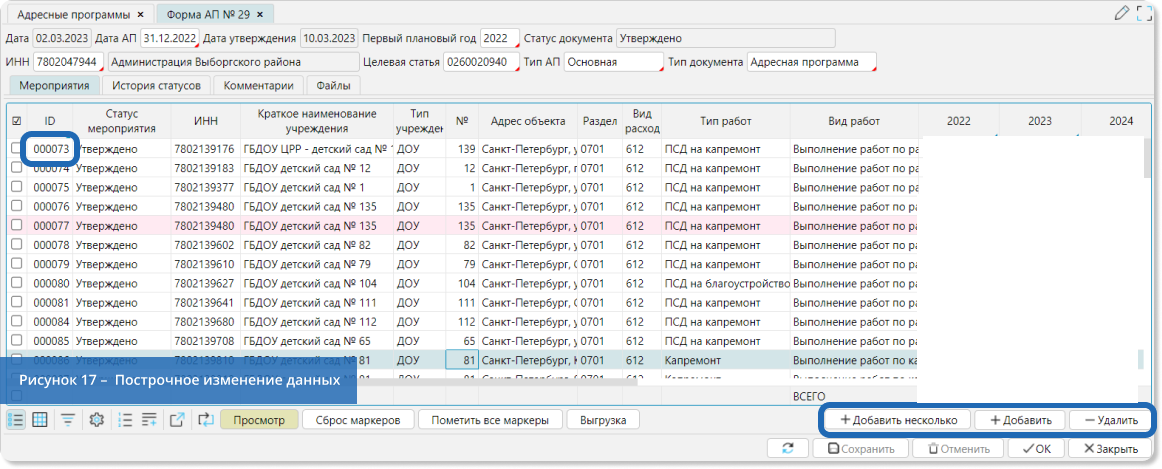
Task: Switch to list view icon in bottom toolbar
Action: click(16, 420)
